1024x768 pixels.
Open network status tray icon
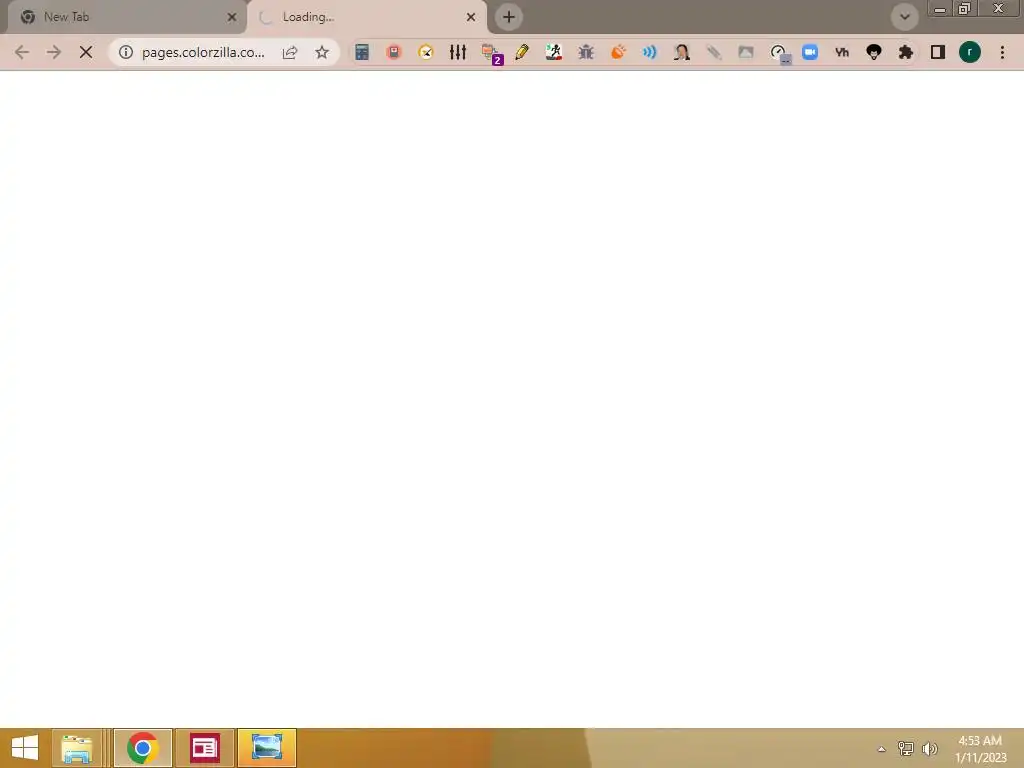(906, 748)
